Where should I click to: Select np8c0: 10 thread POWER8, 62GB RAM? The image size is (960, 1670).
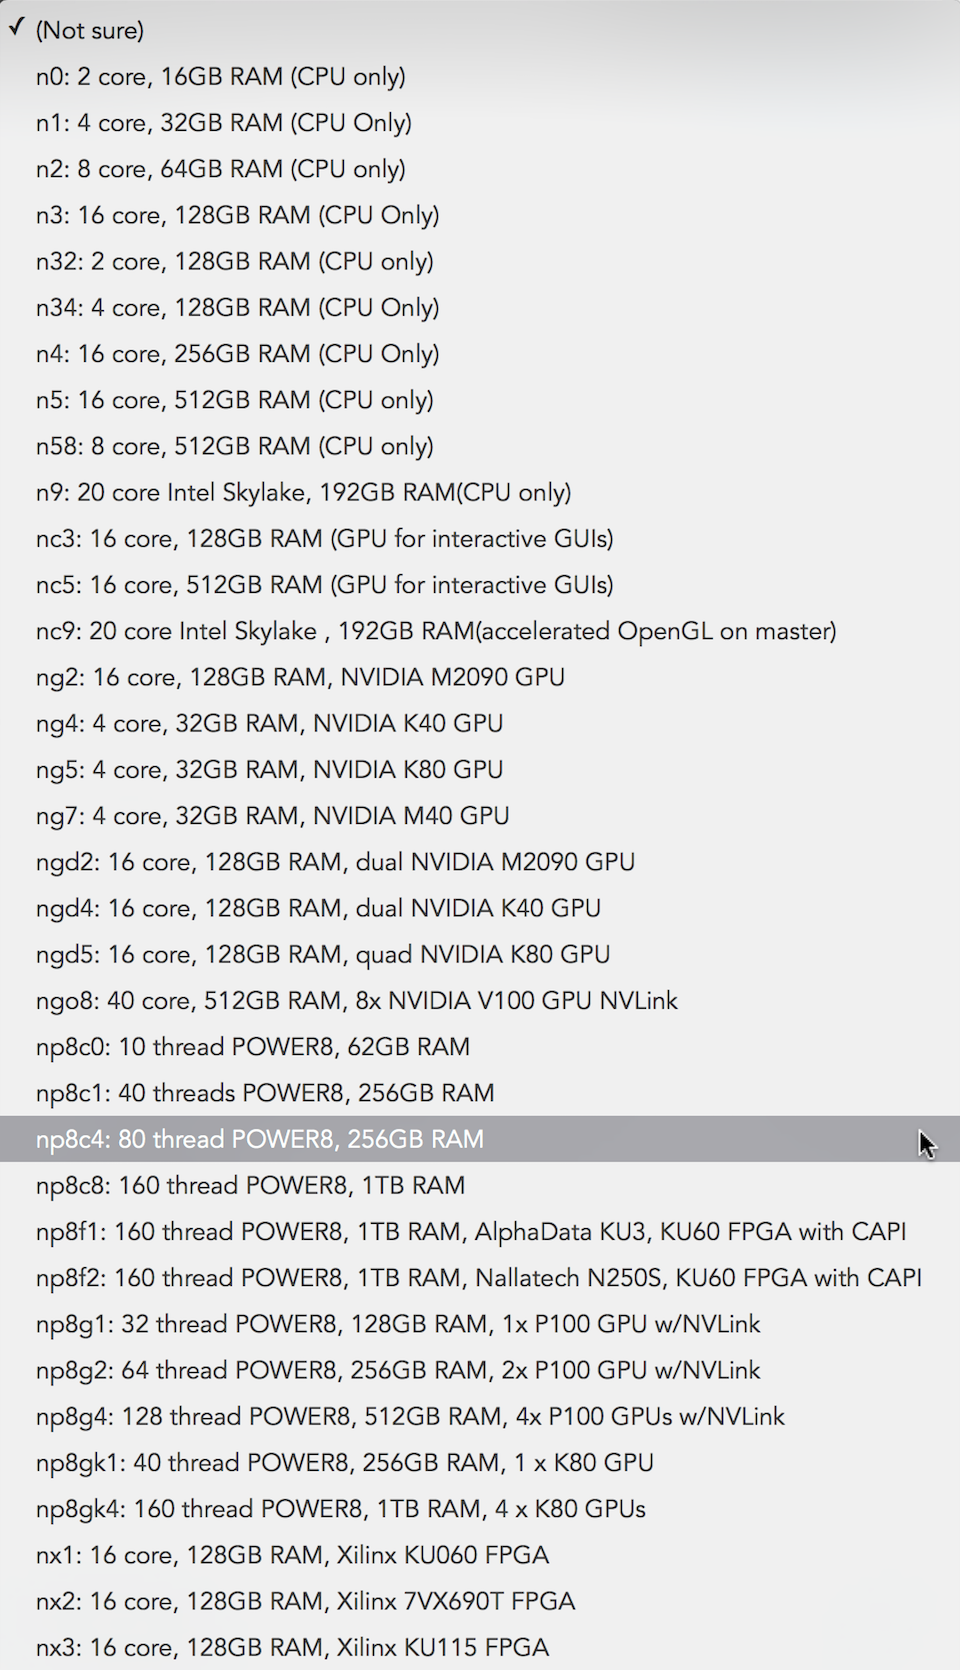(x=480, y=1047)
